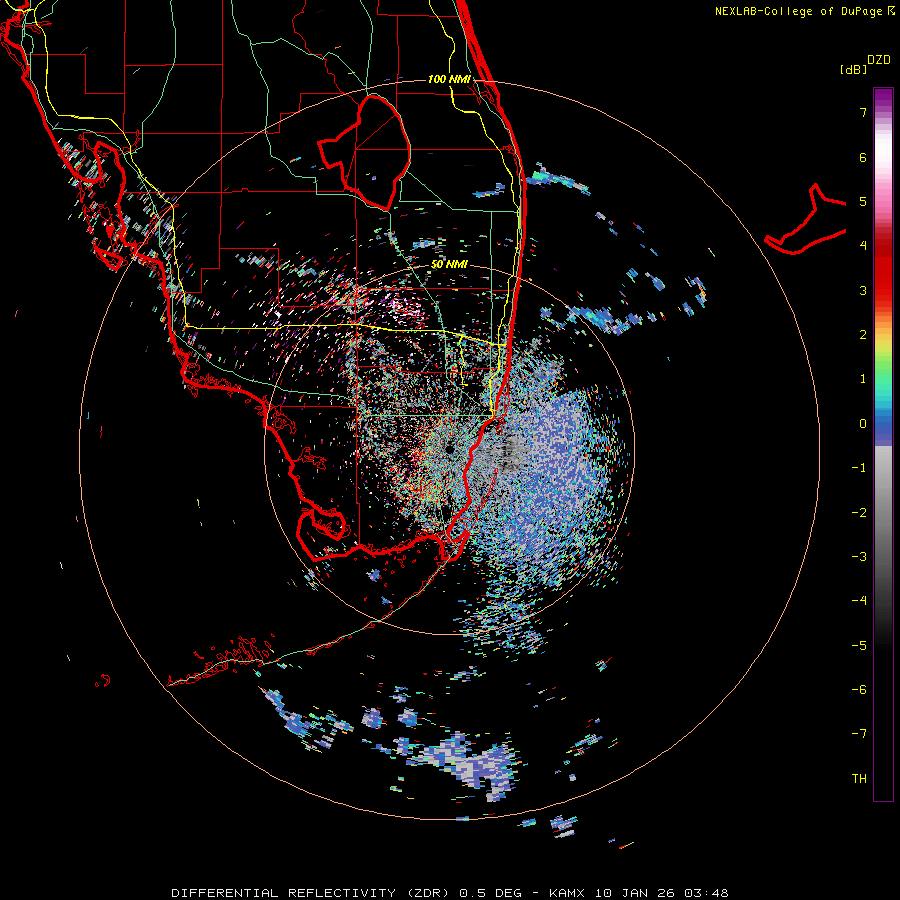Click the -7 value on the color scale
Viewport: 900px width, 900px height.
(x=859, y=734)
